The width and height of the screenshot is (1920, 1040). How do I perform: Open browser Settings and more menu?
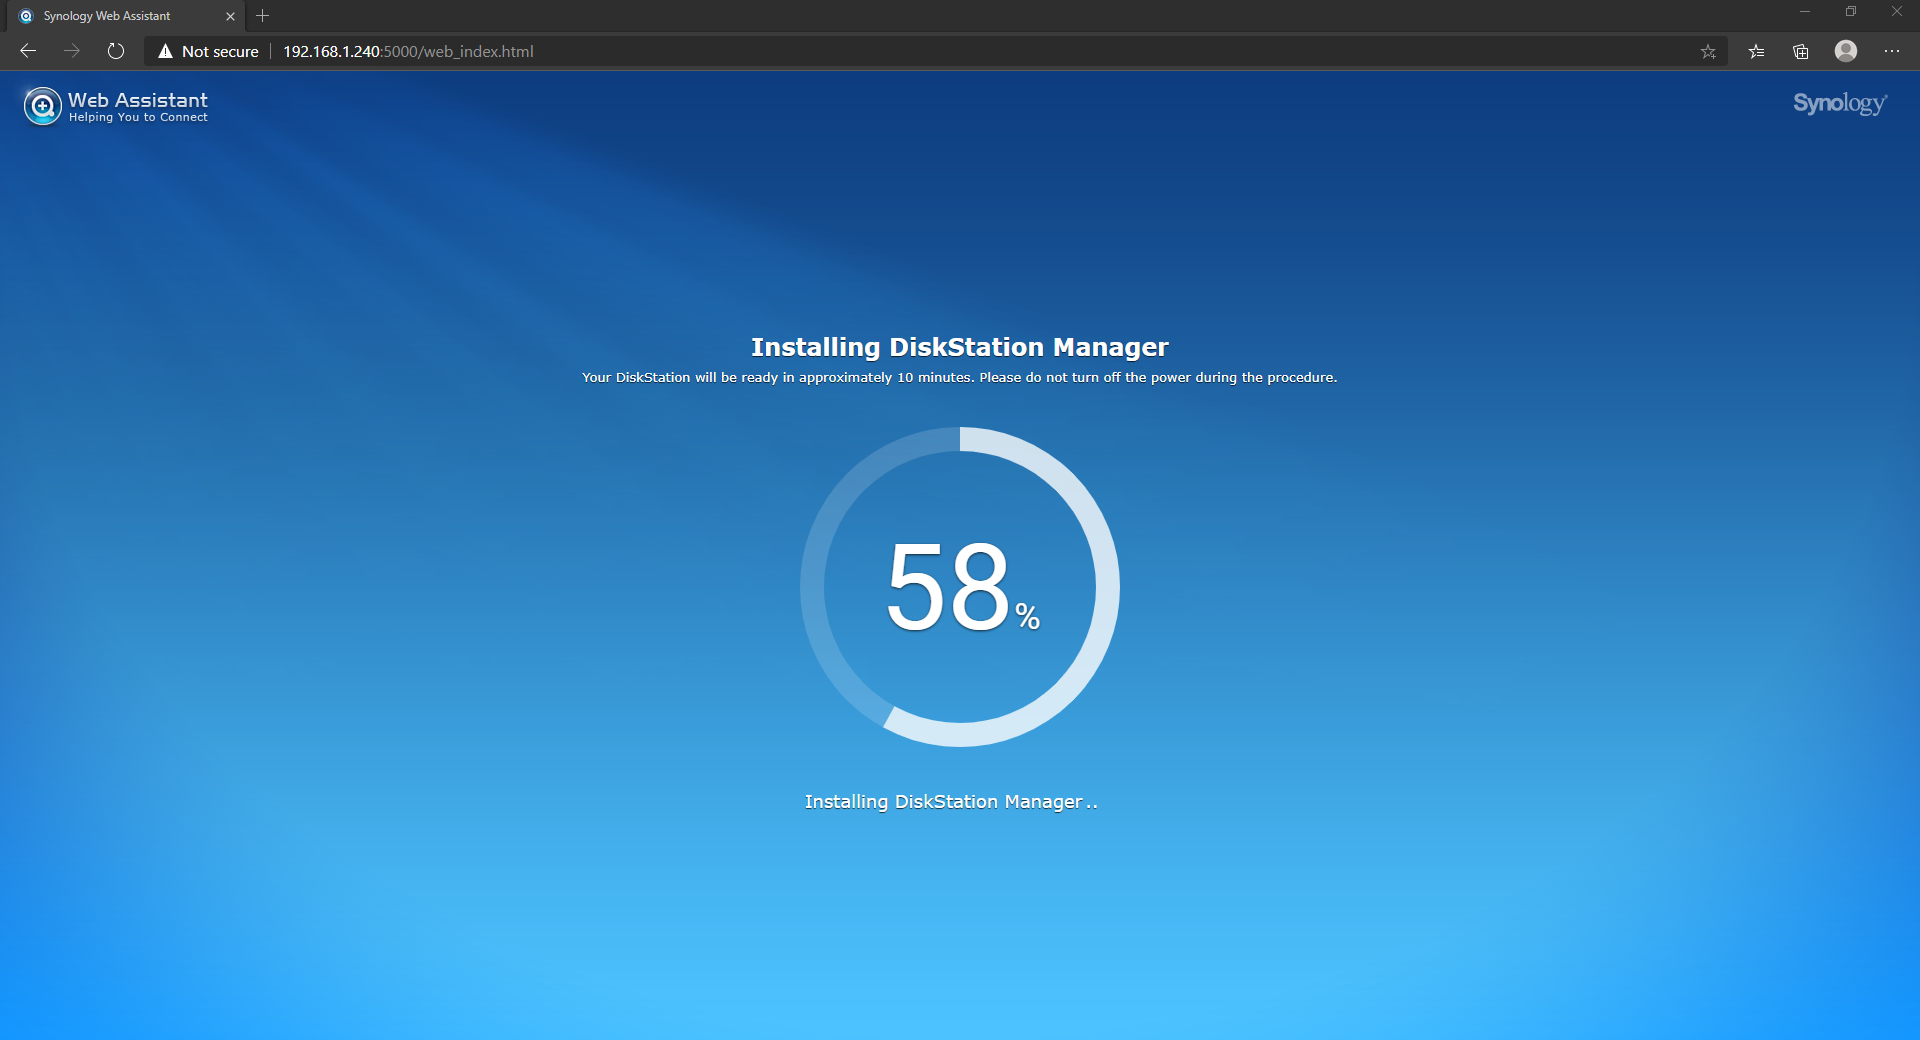point(1892,51)
